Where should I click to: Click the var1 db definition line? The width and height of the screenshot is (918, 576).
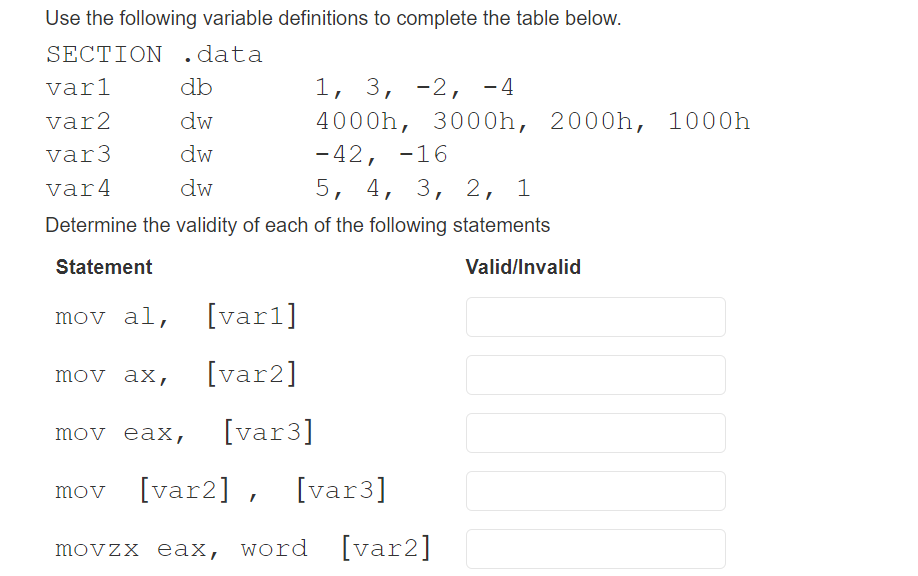click(x=280, y=88)
